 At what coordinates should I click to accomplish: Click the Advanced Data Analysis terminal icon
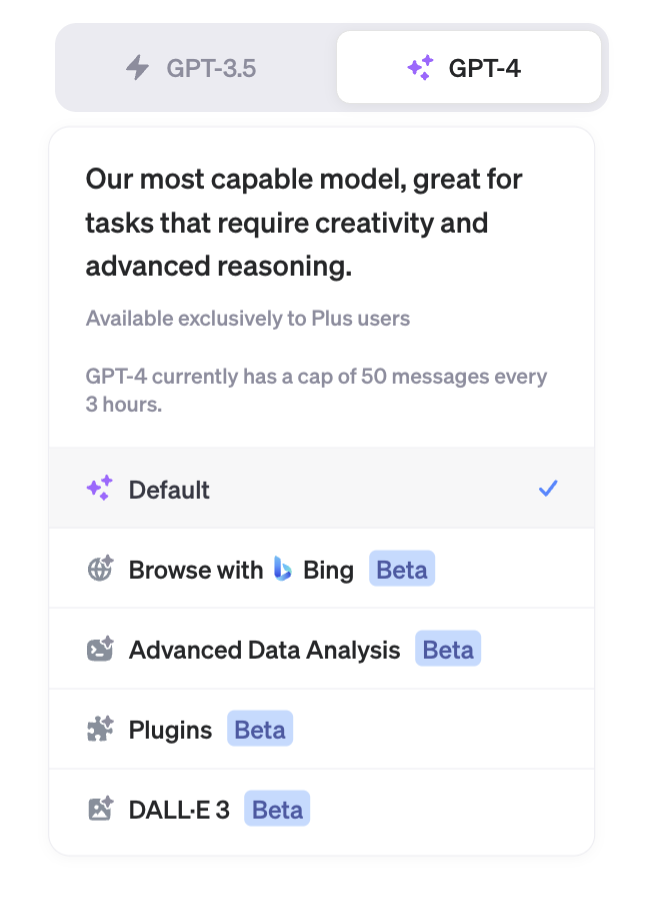(99, 650)
